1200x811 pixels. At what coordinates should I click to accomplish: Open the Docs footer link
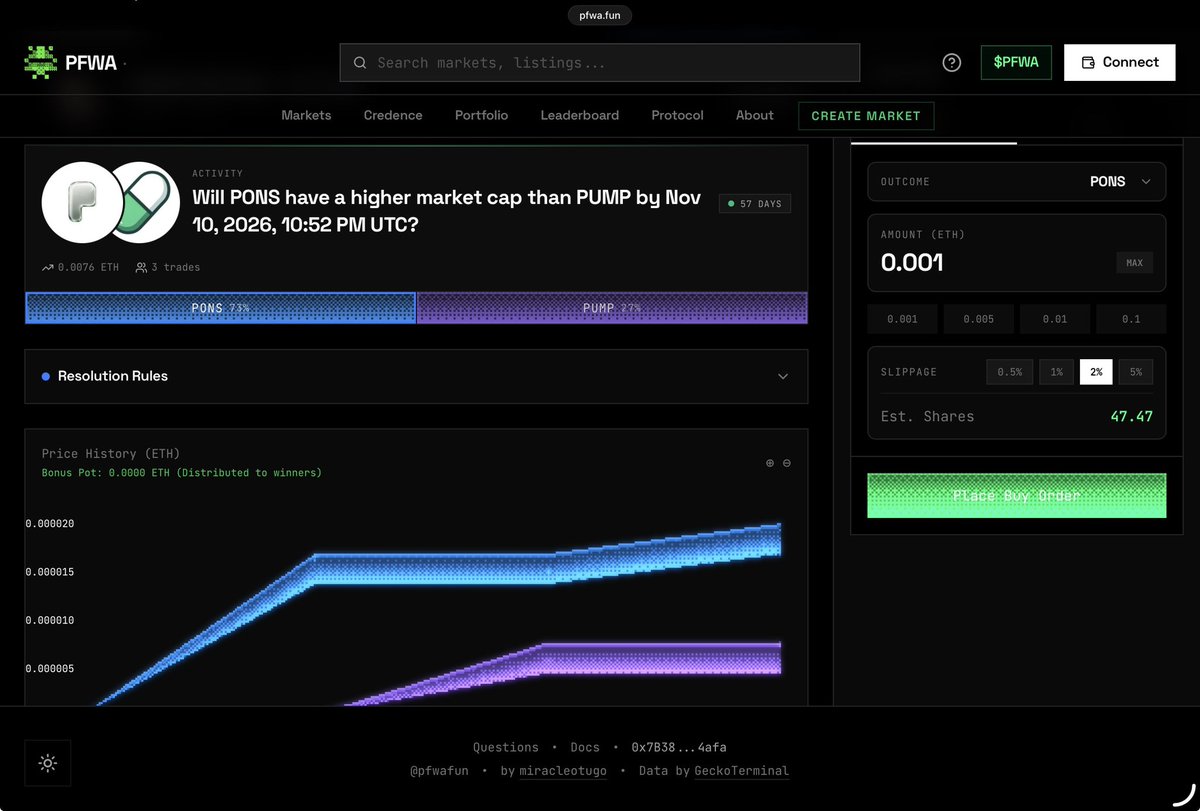point(585,747)
